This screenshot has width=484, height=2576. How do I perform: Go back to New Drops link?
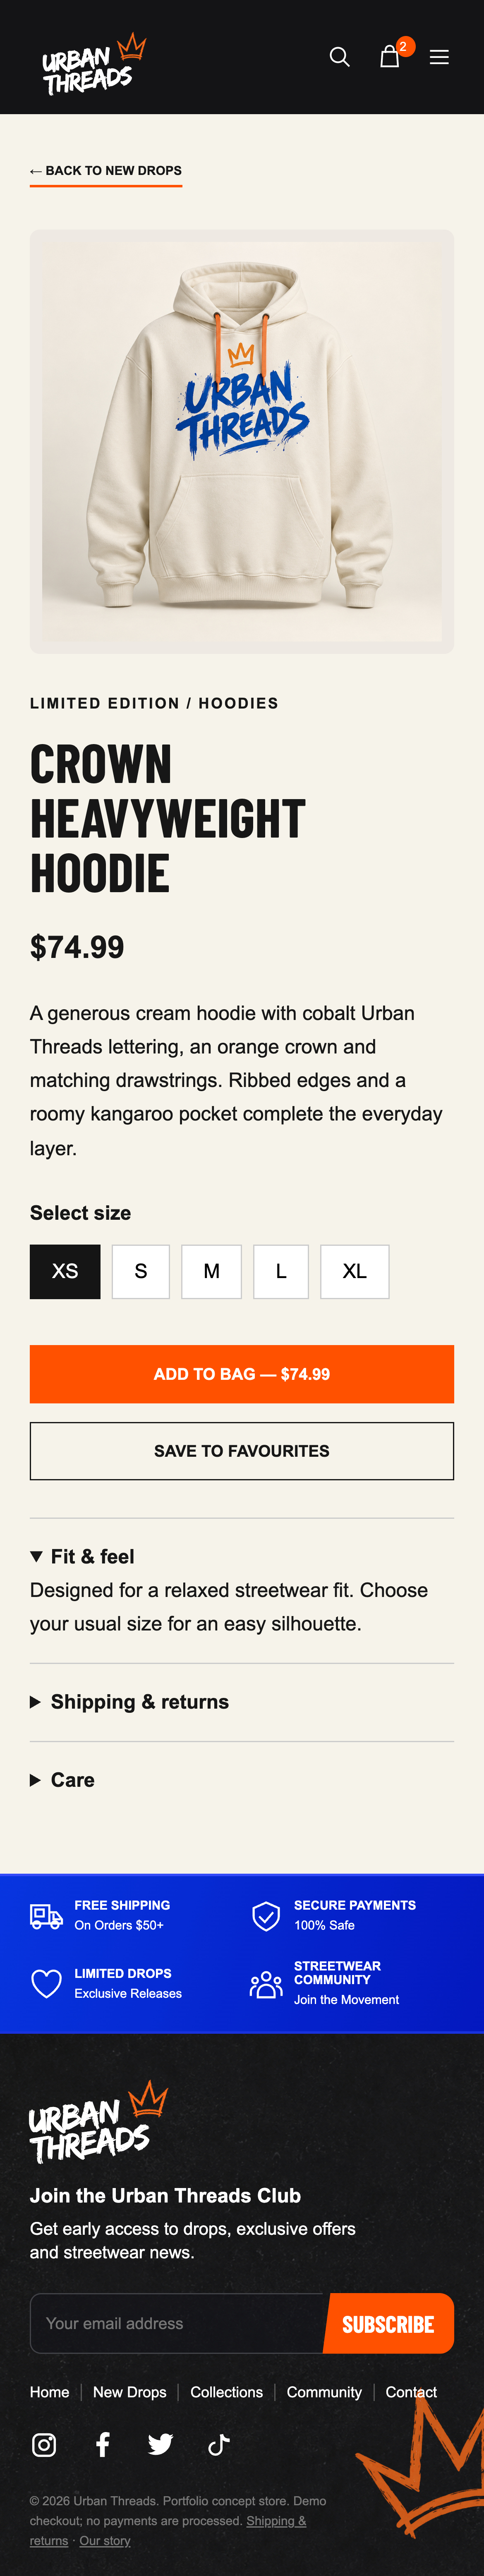pyautogui.click(x=106, y=171)
